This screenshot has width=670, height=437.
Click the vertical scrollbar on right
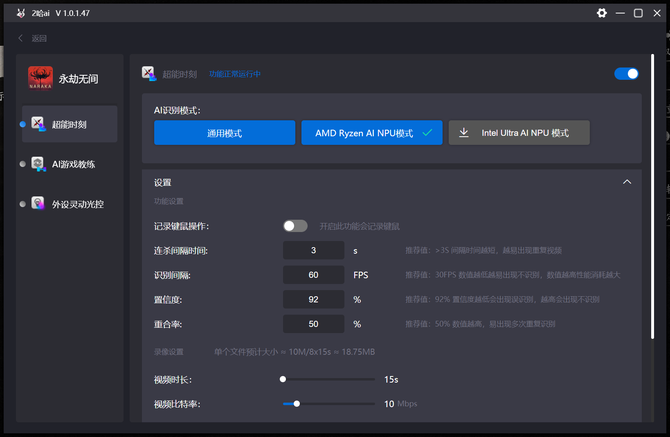coord(652,197)
